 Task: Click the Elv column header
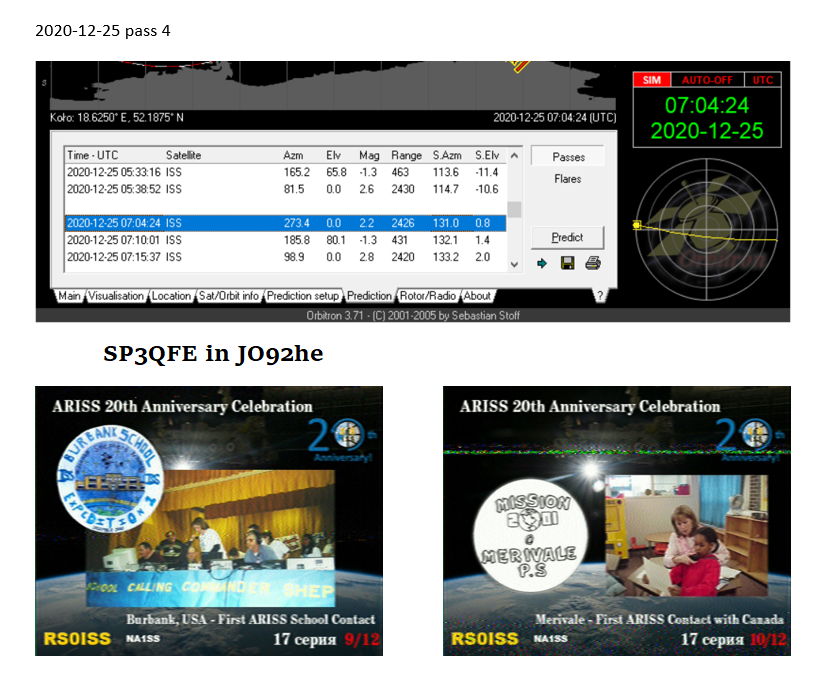coord(333,155)
